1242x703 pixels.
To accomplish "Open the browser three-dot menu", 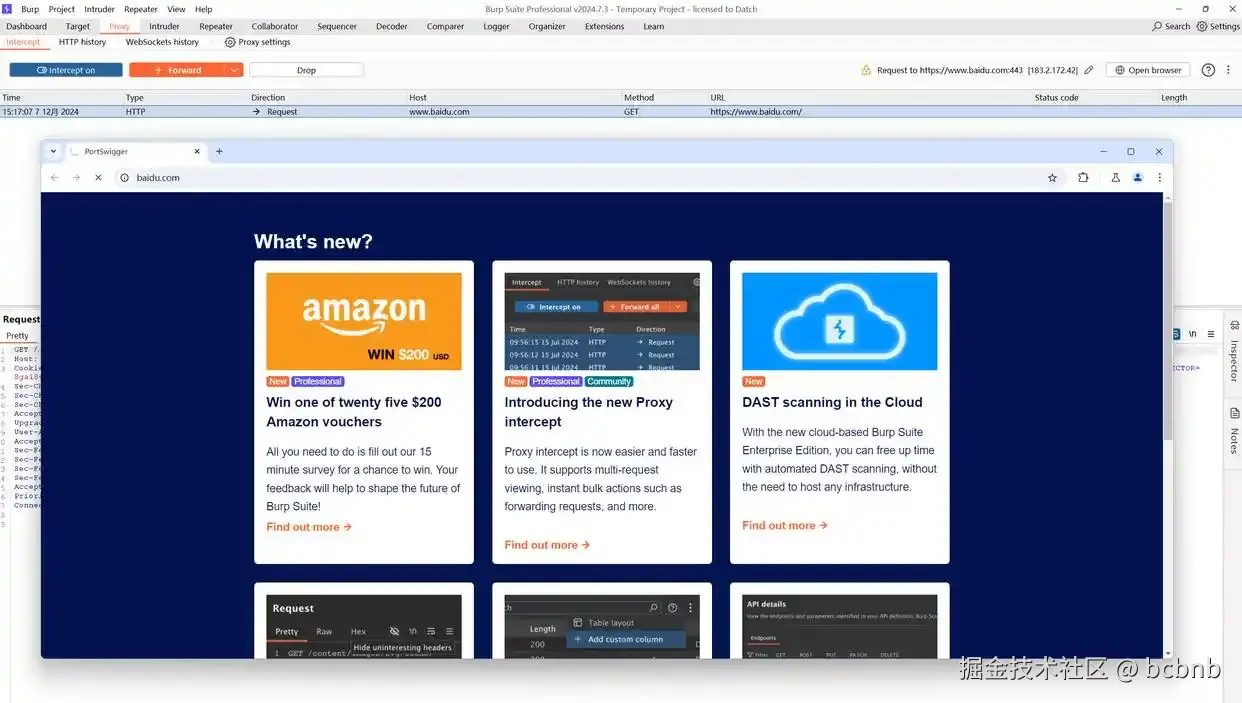I will pos(1159,178).
